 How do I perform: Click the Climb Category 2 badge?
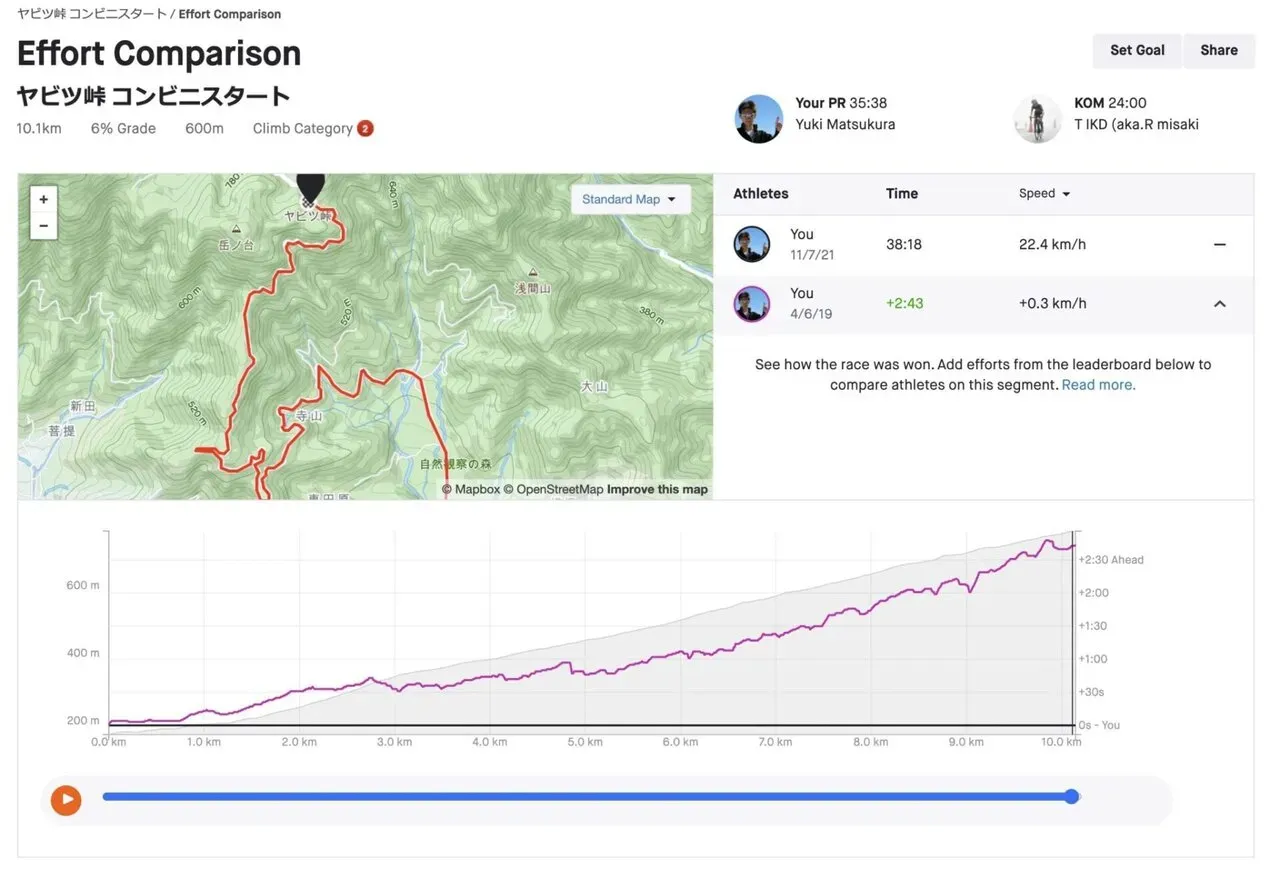[x=366, y=128]
